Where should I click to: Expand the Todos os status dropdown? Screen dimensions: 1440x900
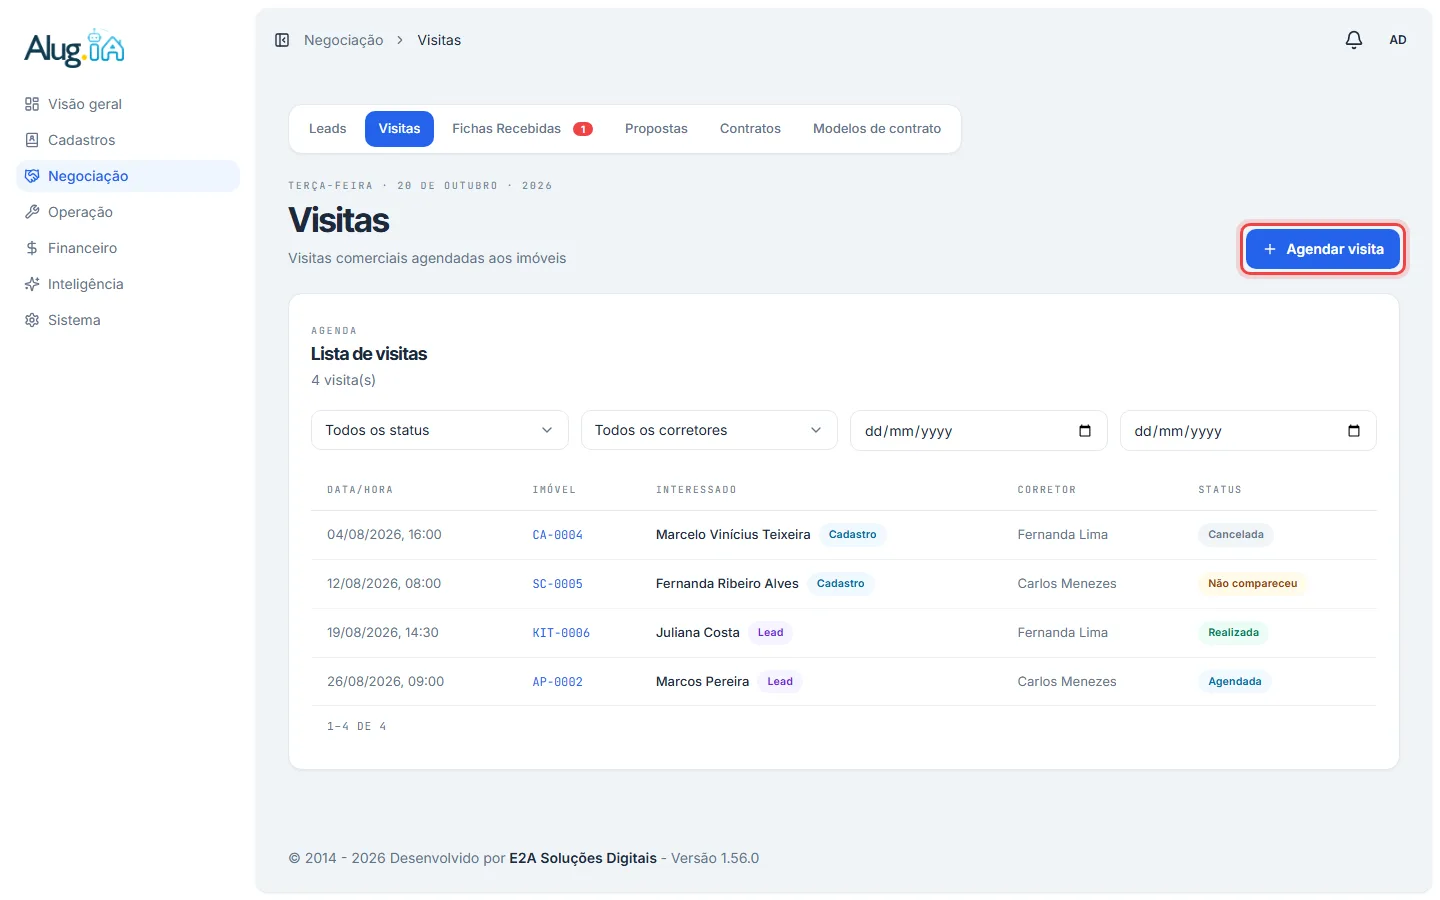pyautogui.click(x=440, y=430)
